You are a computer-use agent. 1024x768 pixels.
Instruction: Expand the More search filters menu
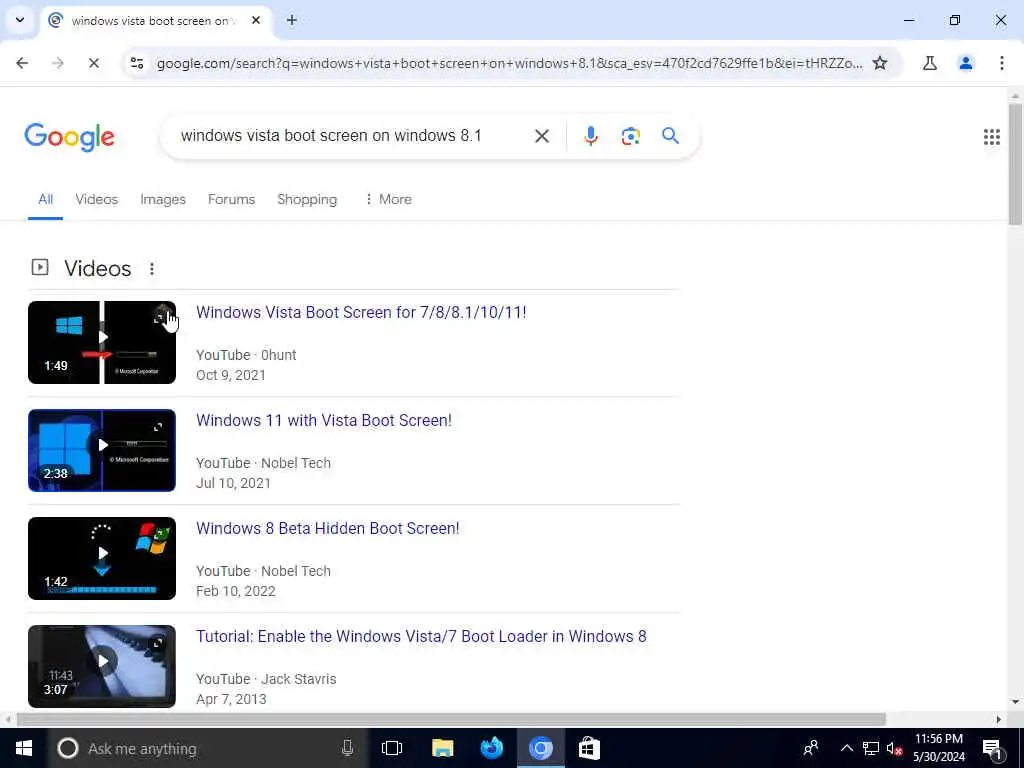point(388,199)
